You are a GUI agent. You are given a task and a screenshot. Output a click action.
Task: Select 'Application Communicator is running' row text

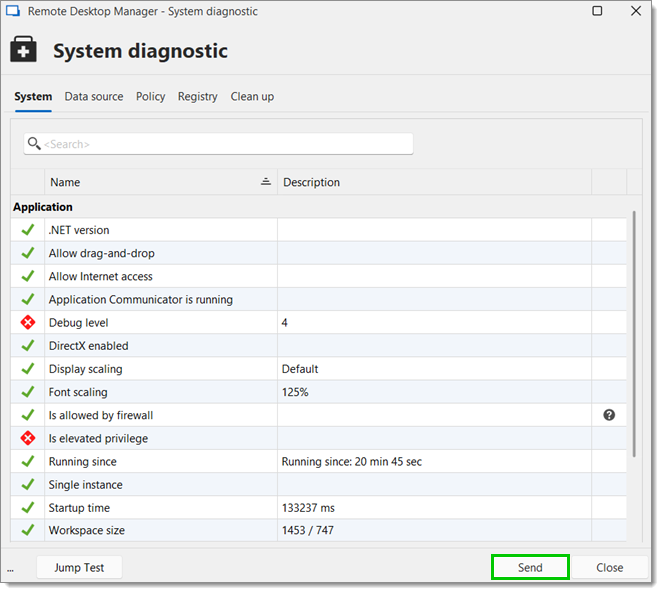[141, 300]
